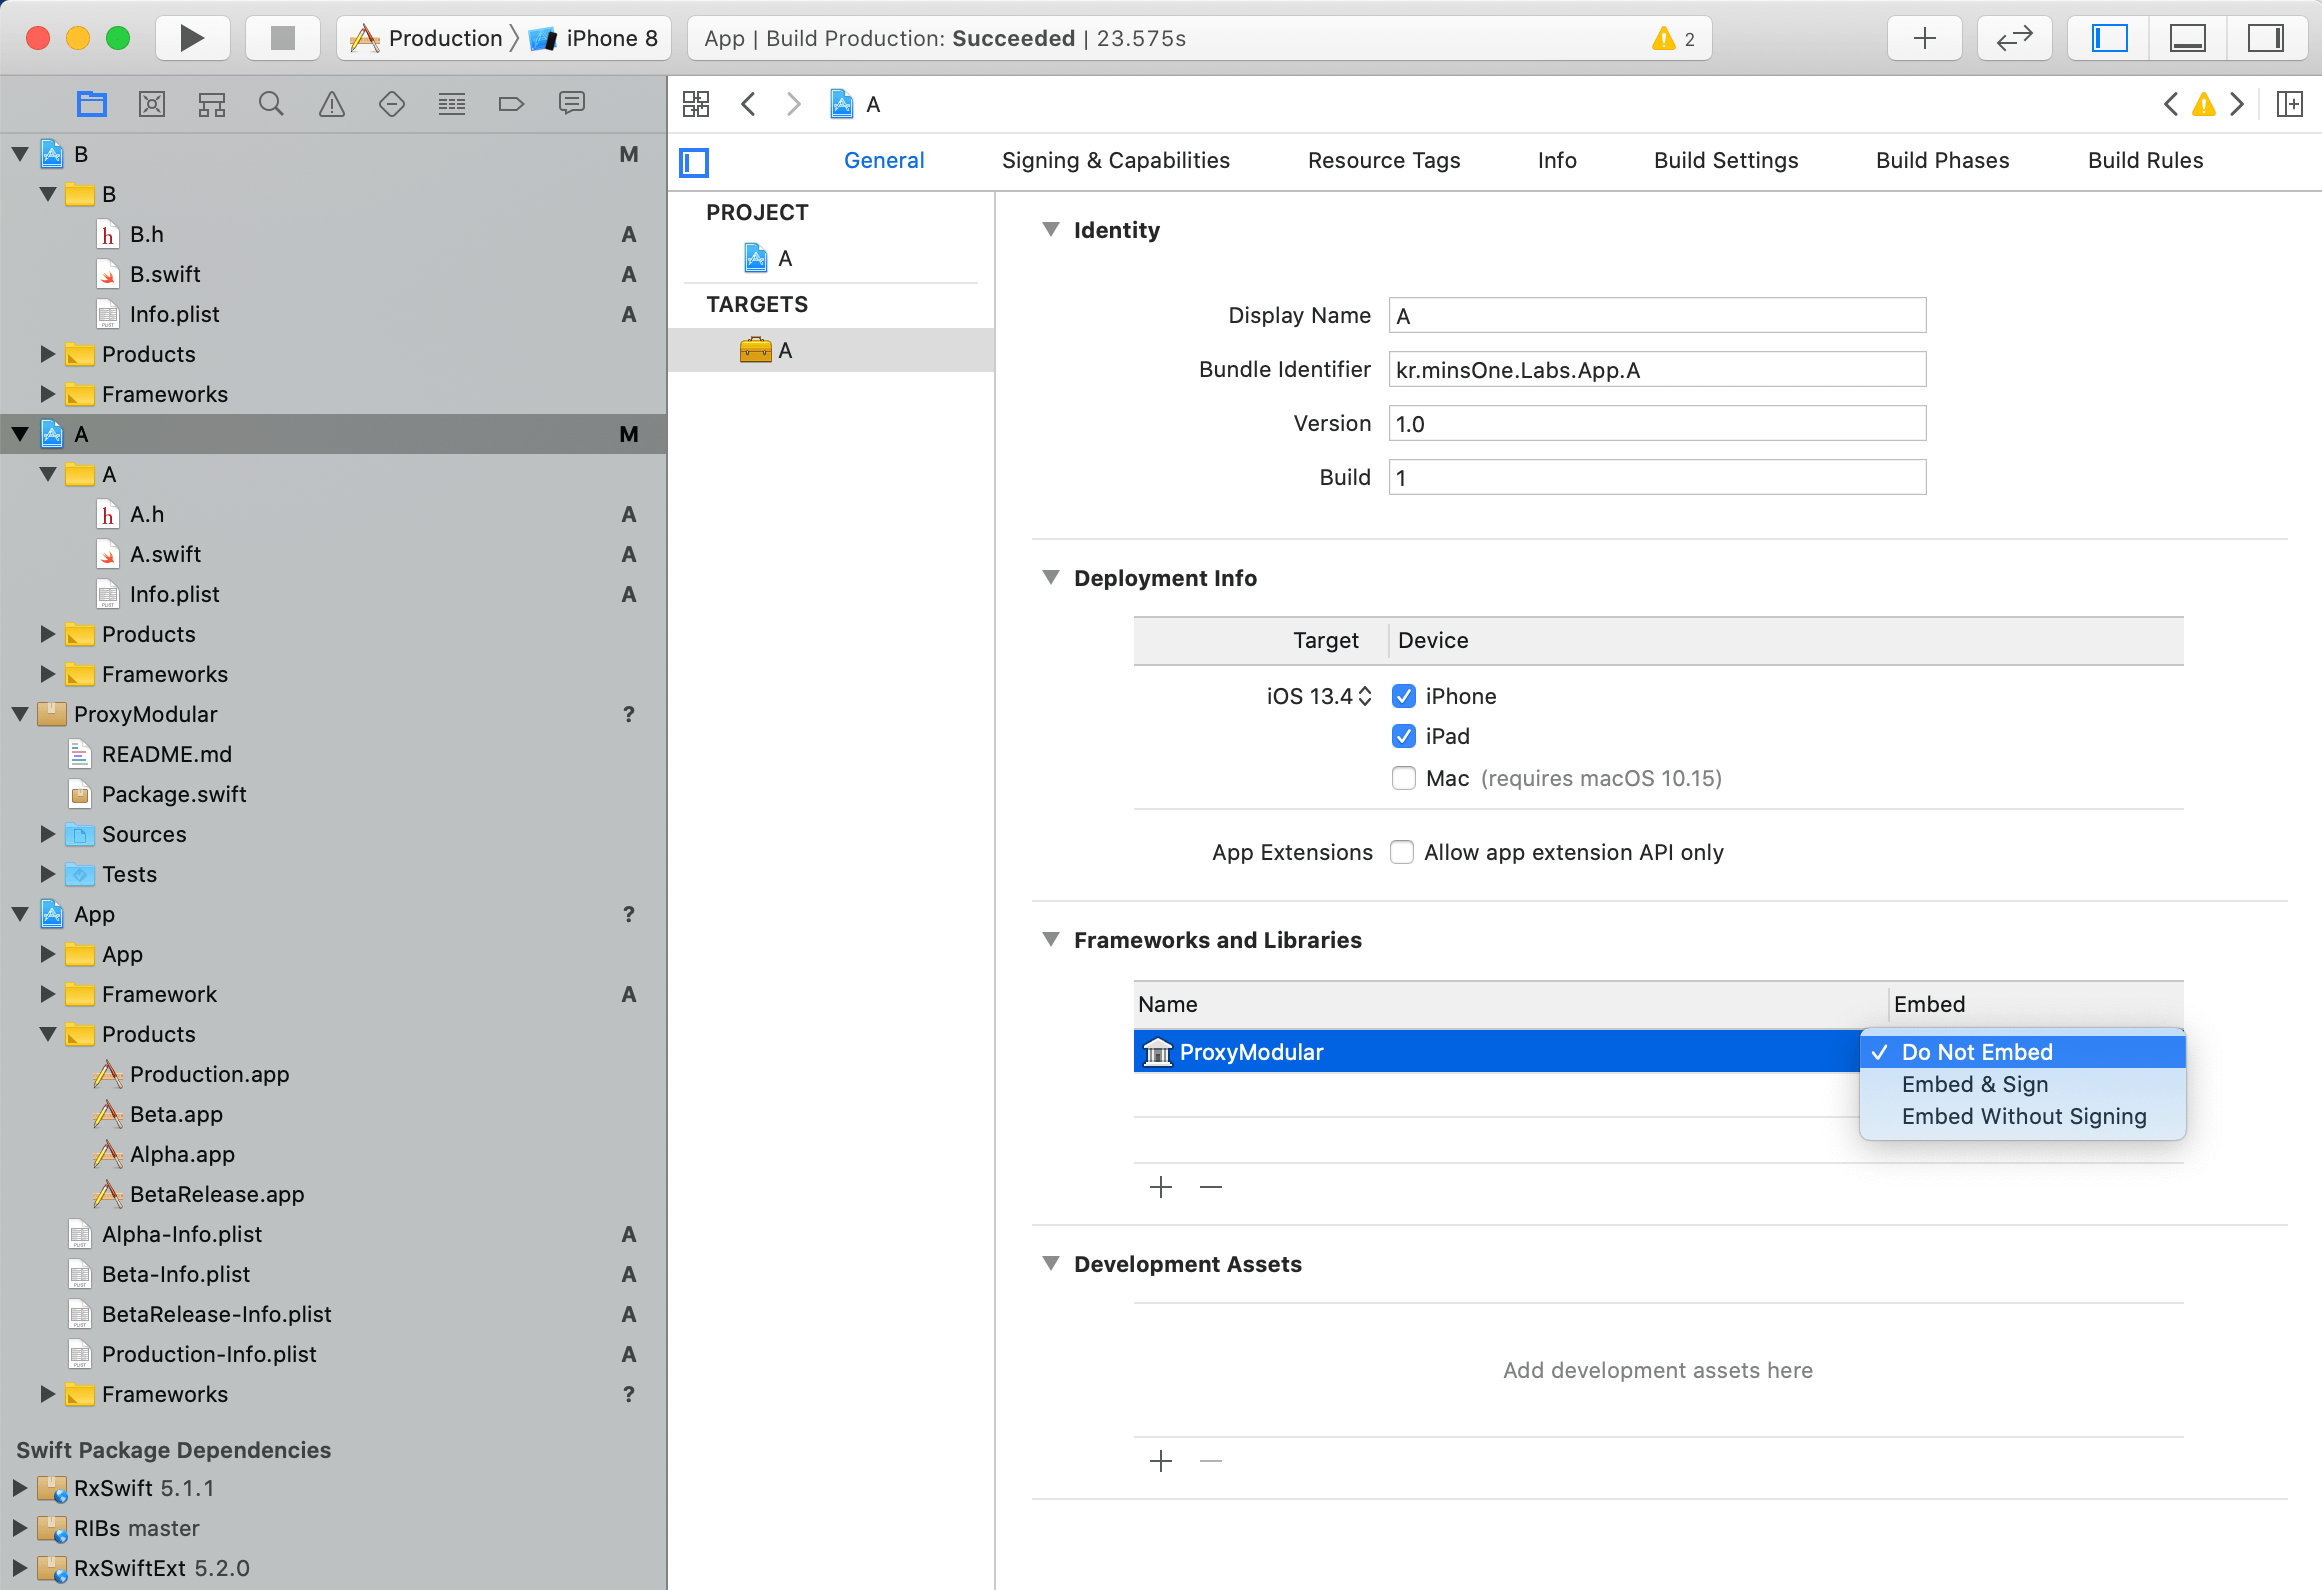This screenshot has width=2322, height=1590.
Task: Open the Symbol navigator icon
Action: coord(212,104)
